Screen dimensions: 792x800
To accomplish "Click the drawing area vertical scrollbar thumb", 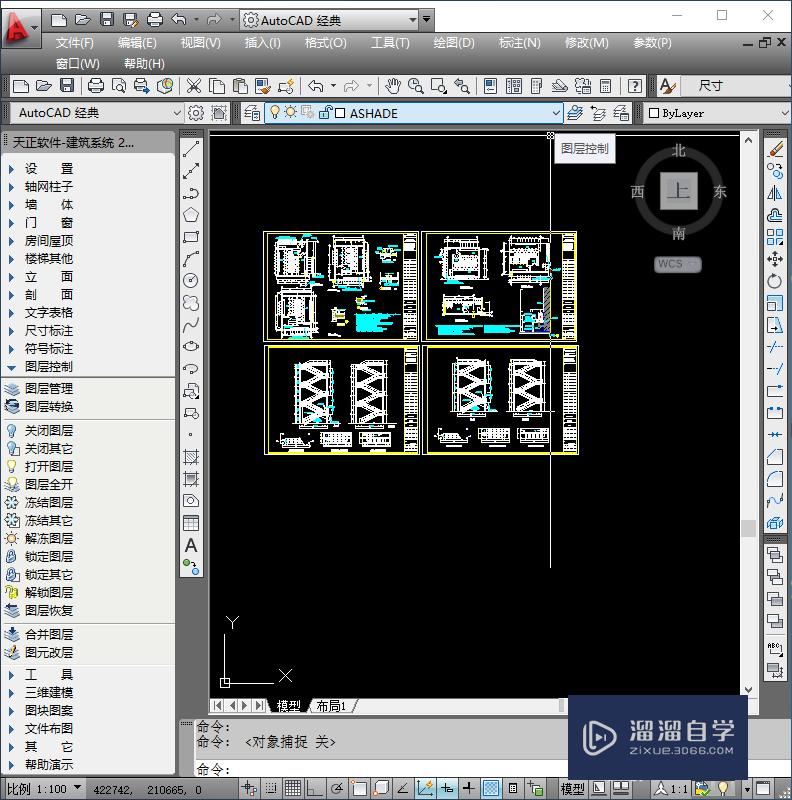I will [x=748, y=529].
